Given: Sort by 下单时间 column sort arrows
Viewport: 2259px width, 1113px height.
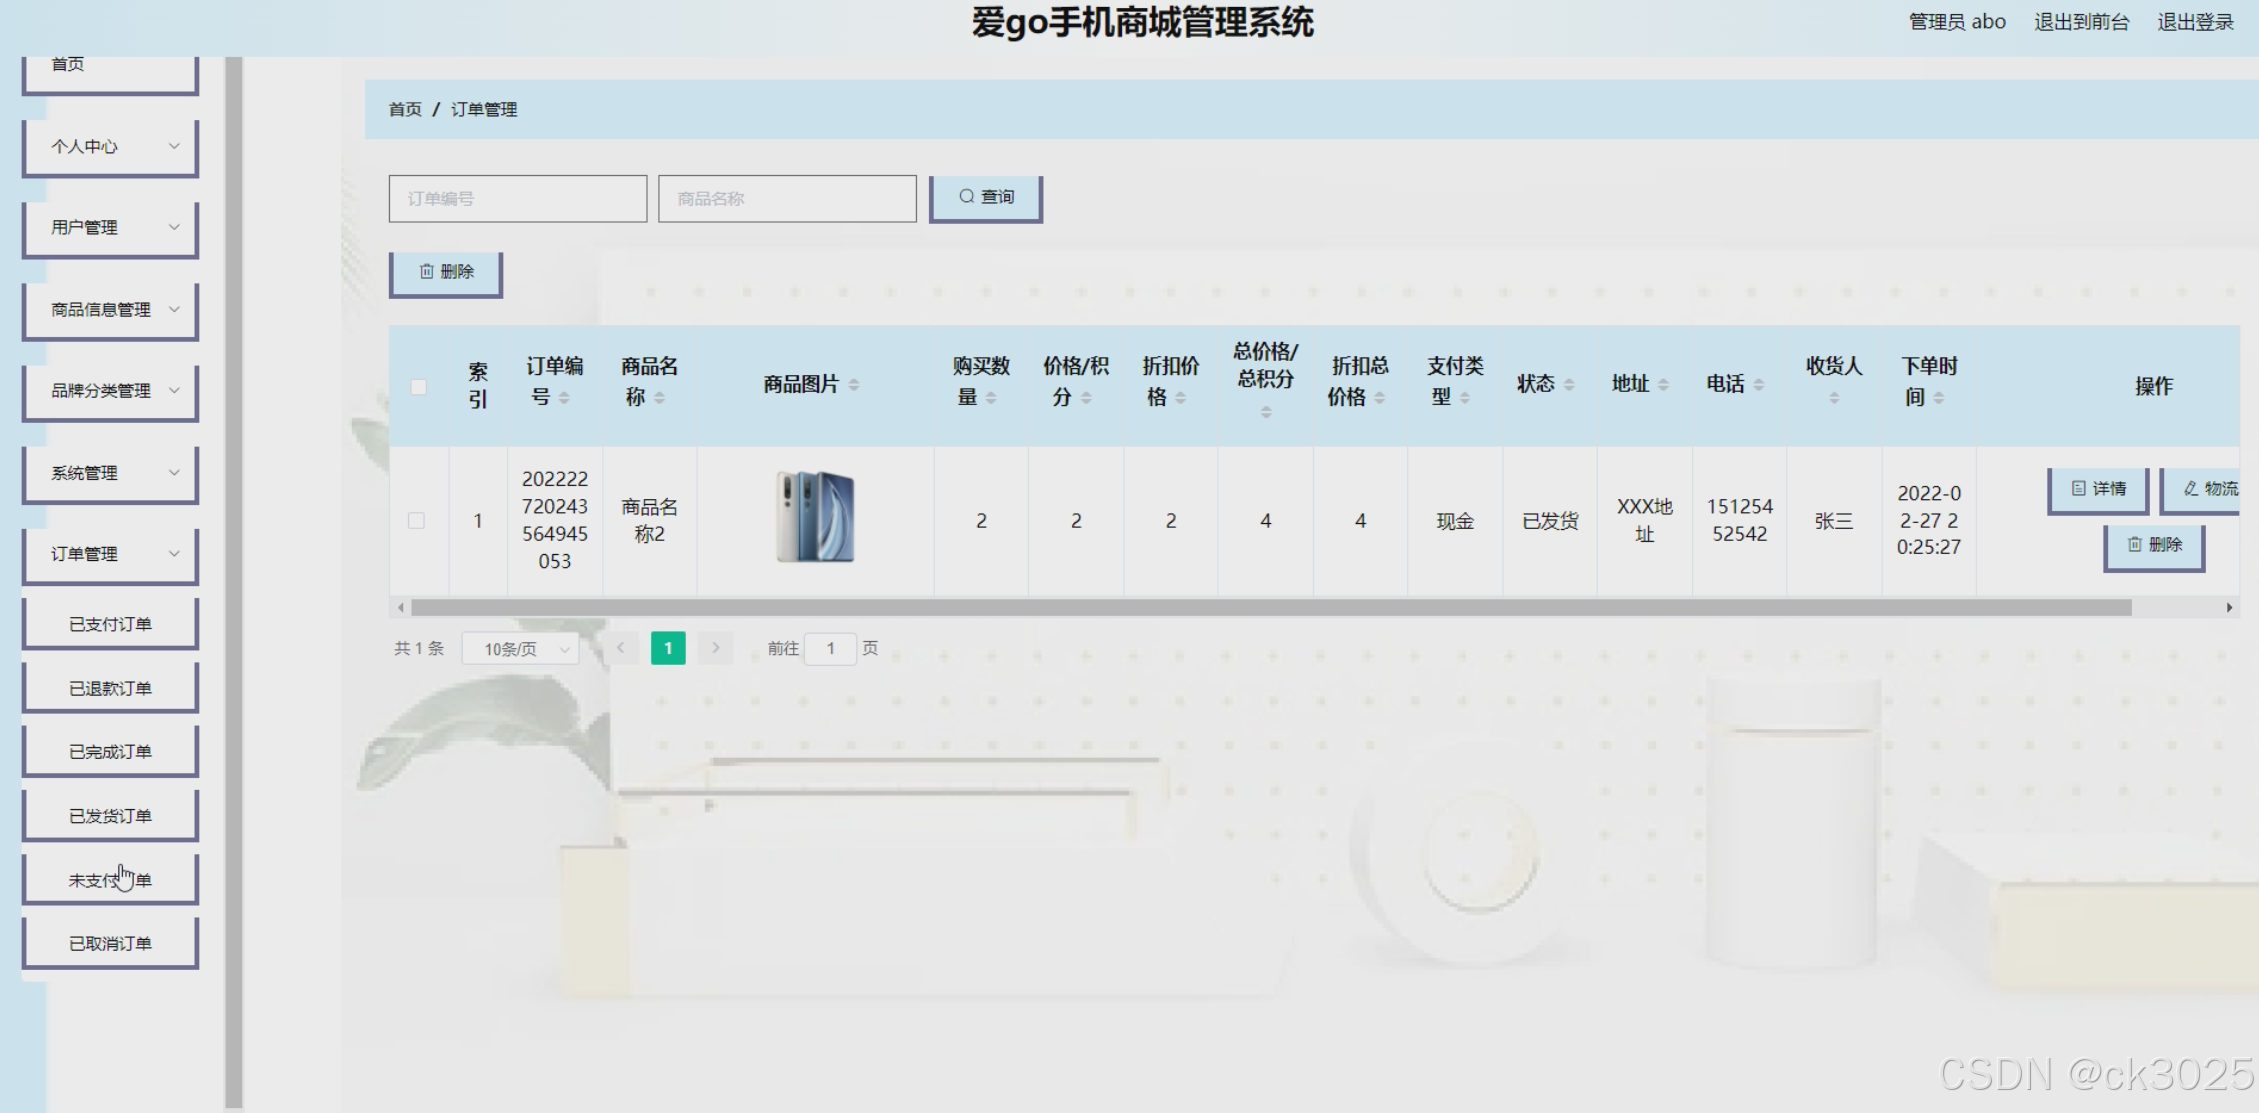Looking at the screenshot, I should click(x=1938, y=398).
